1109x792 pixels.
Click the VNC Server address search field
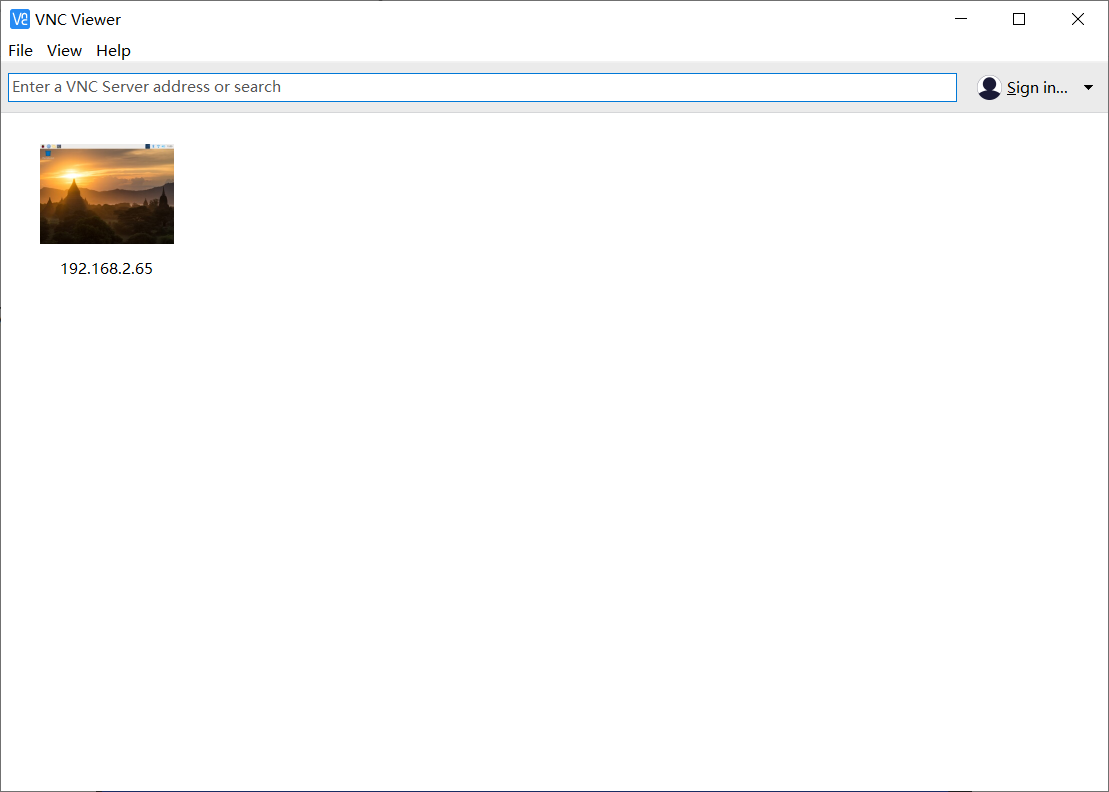pyautogui.click(x=482, y=87)
